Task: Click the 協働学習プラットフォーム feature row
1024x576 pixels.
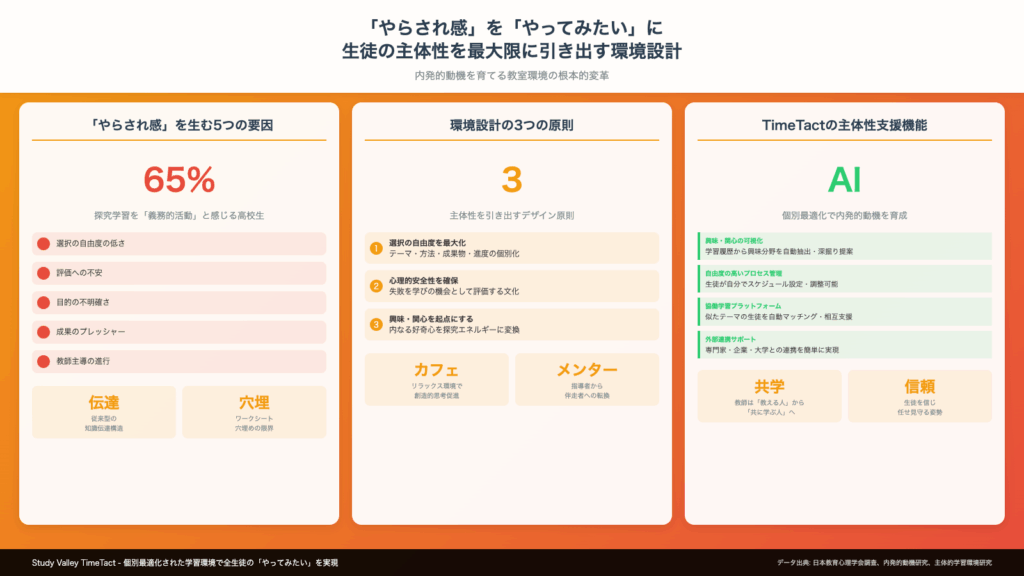Action: pyautogui.click(x=844, y=311)
